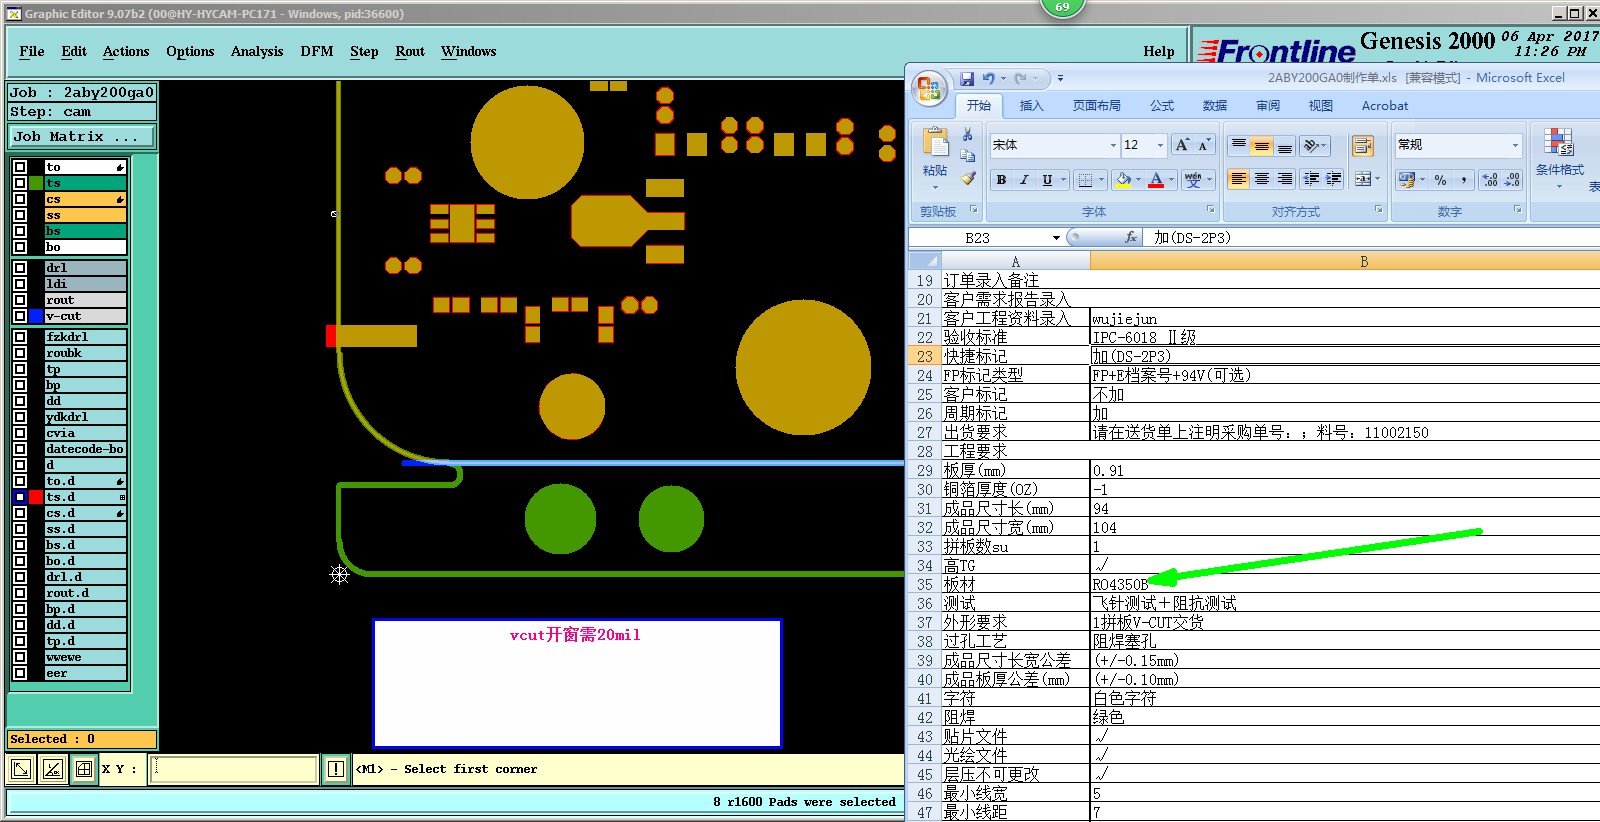The height and width of the screenshot is (822, 1600).
Task: Click the Genesis snap-angle icon
Action: pos(53,769)
